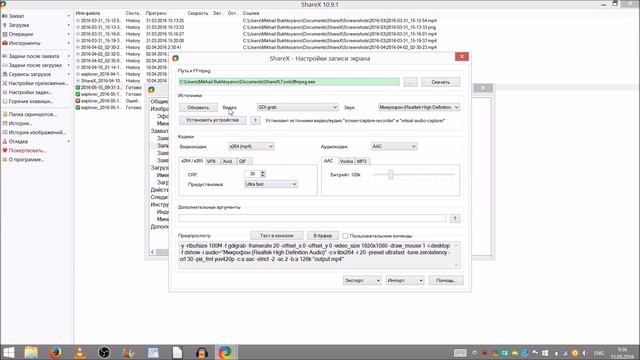Switch to the MP3 audio tab
This screenshot has height=360, width=640.
coord(362,161)
